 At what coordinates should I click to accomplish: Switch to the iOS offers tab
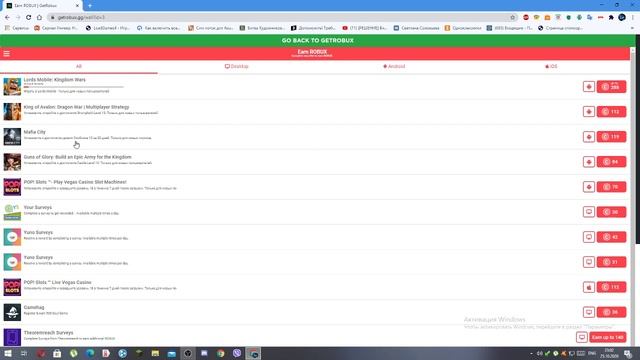pos(551,67)
